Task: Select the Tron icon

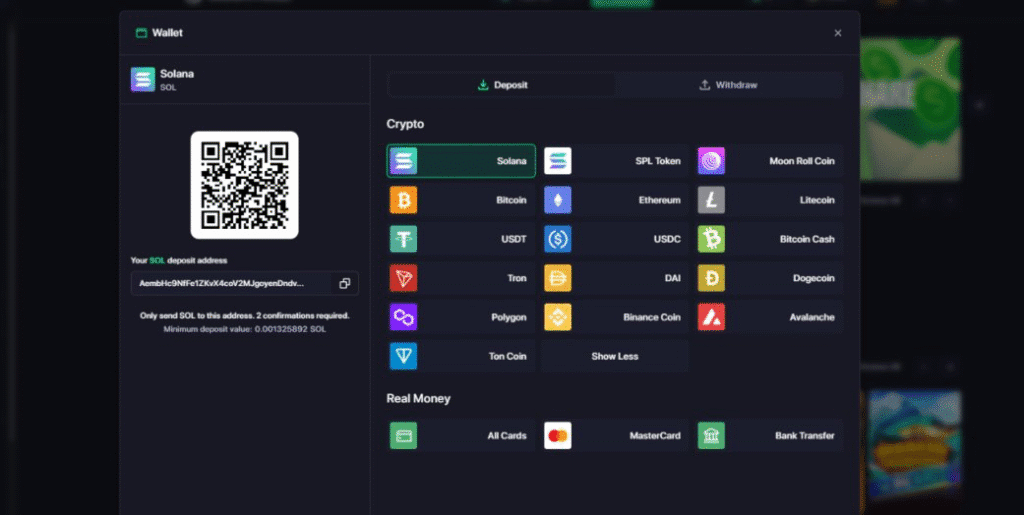Action: point(403,278)
